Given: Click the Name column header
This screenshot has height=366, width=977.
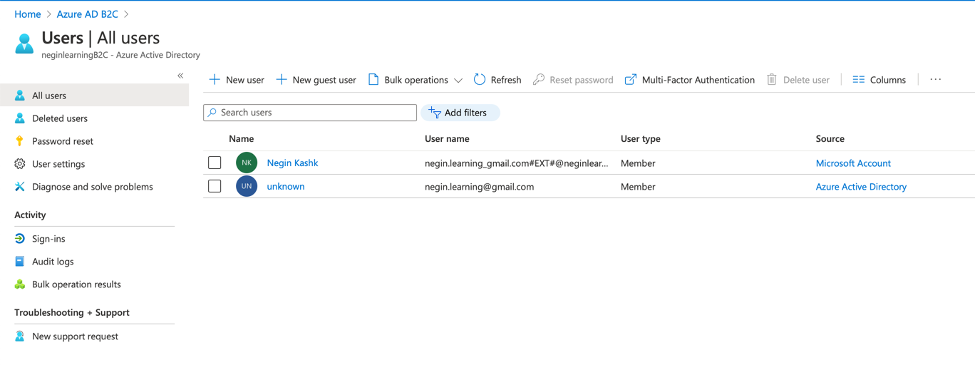Looking at the screenshot, I should (x=241, y=139).
